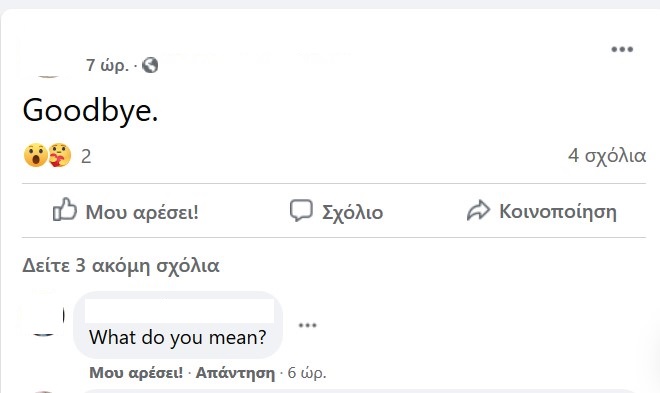The width and height of the screenshot is (660, 393).
Task: Open the 4 σχόλια comments count
Action: tap(607, 156)
